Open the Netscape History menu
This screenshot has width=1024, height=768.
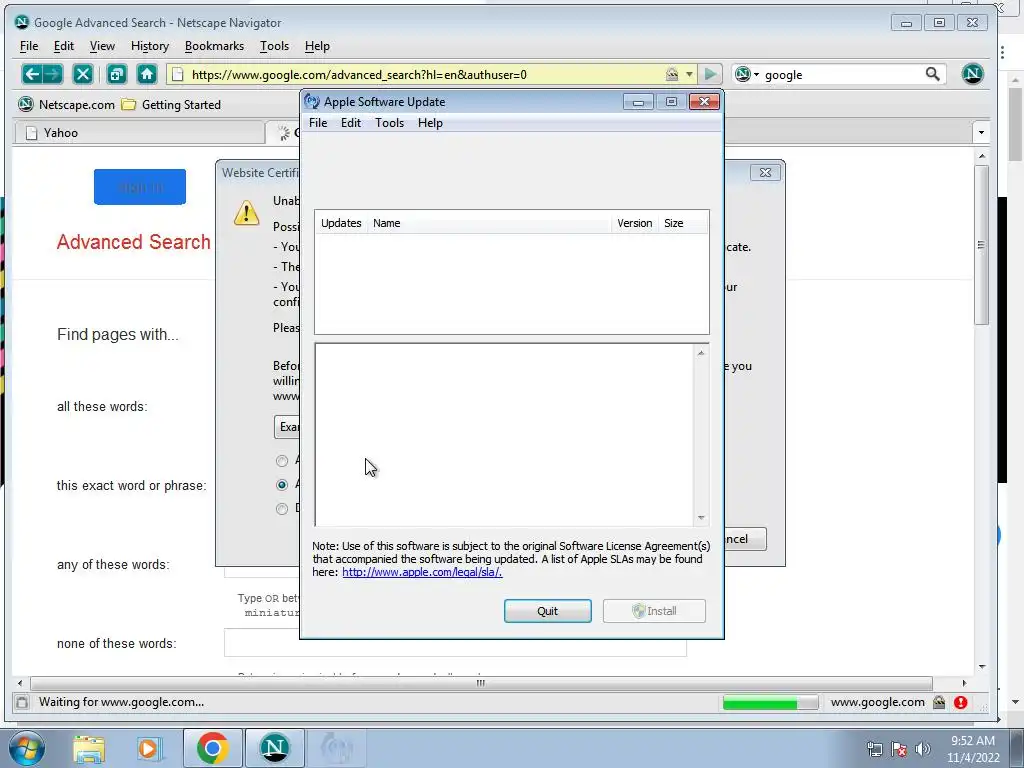(150, 46)
